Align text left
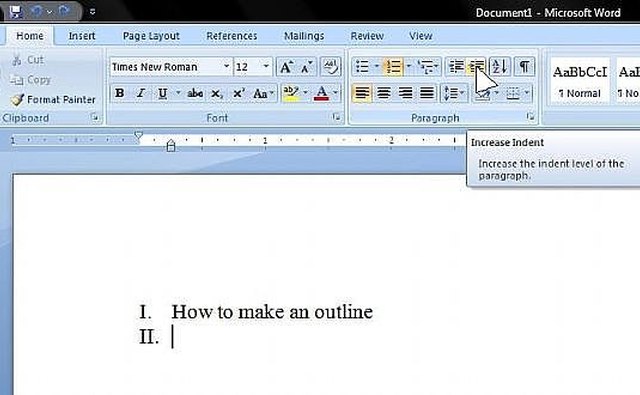The width and height of the screenshot is (640, 395). tap(362, 93)
